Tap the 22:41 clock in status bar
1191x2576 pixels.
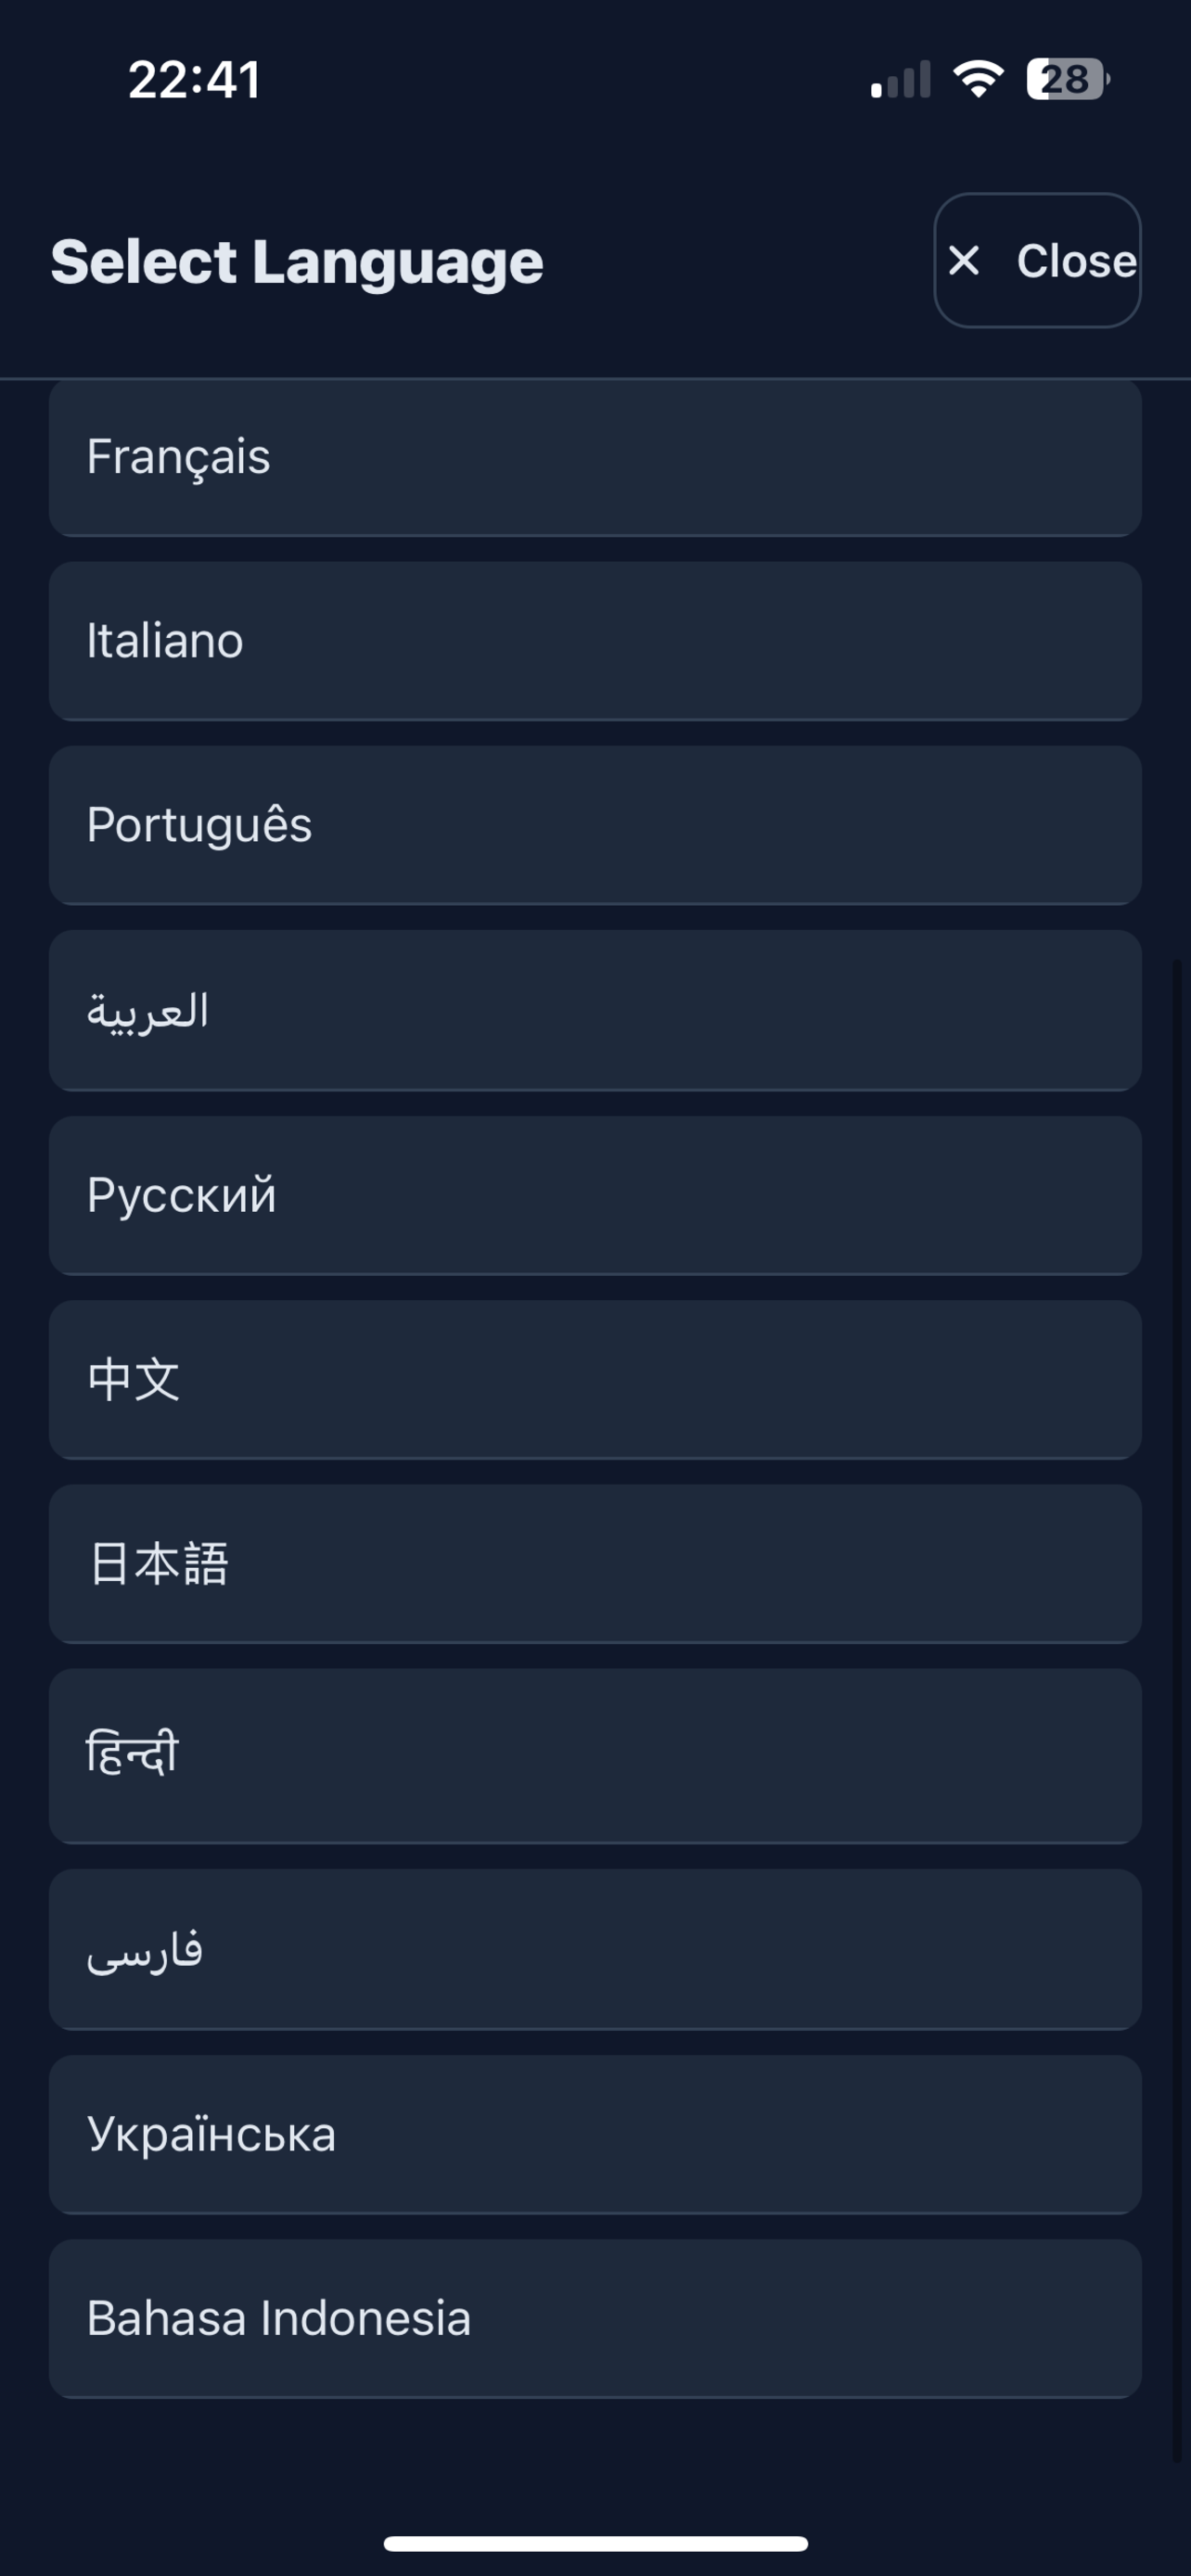195,80
